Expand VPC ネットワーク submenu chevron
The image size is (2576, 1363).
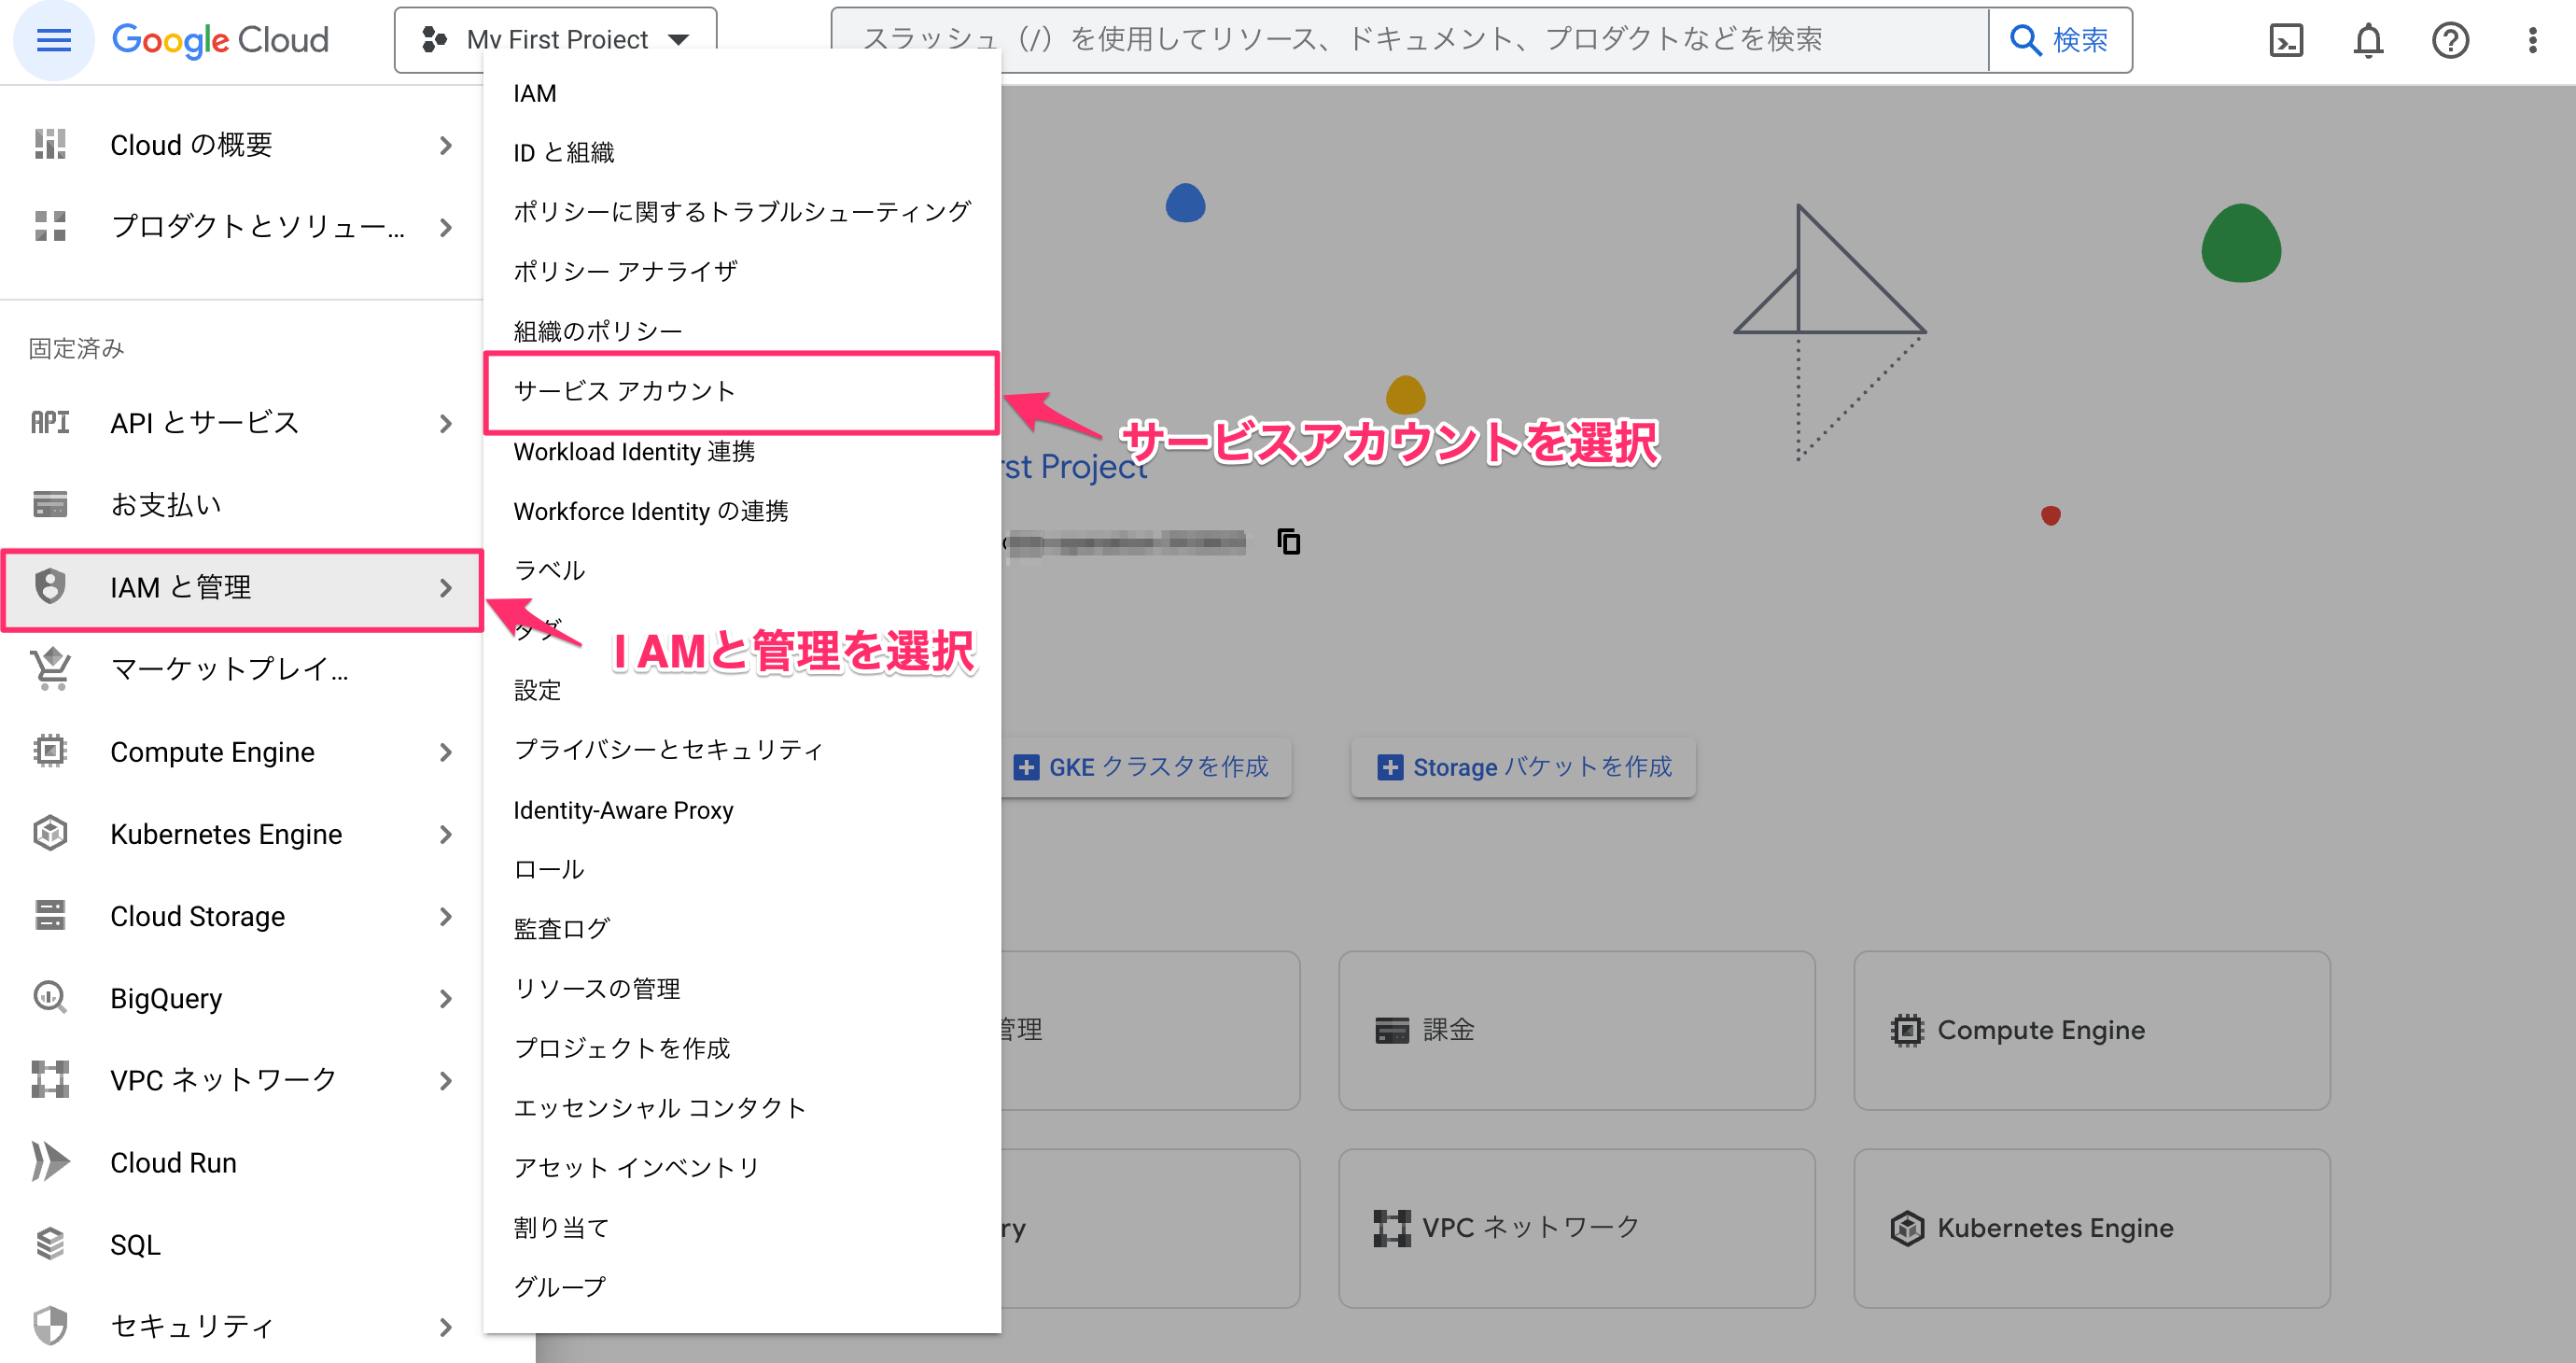coord(446,1081)
